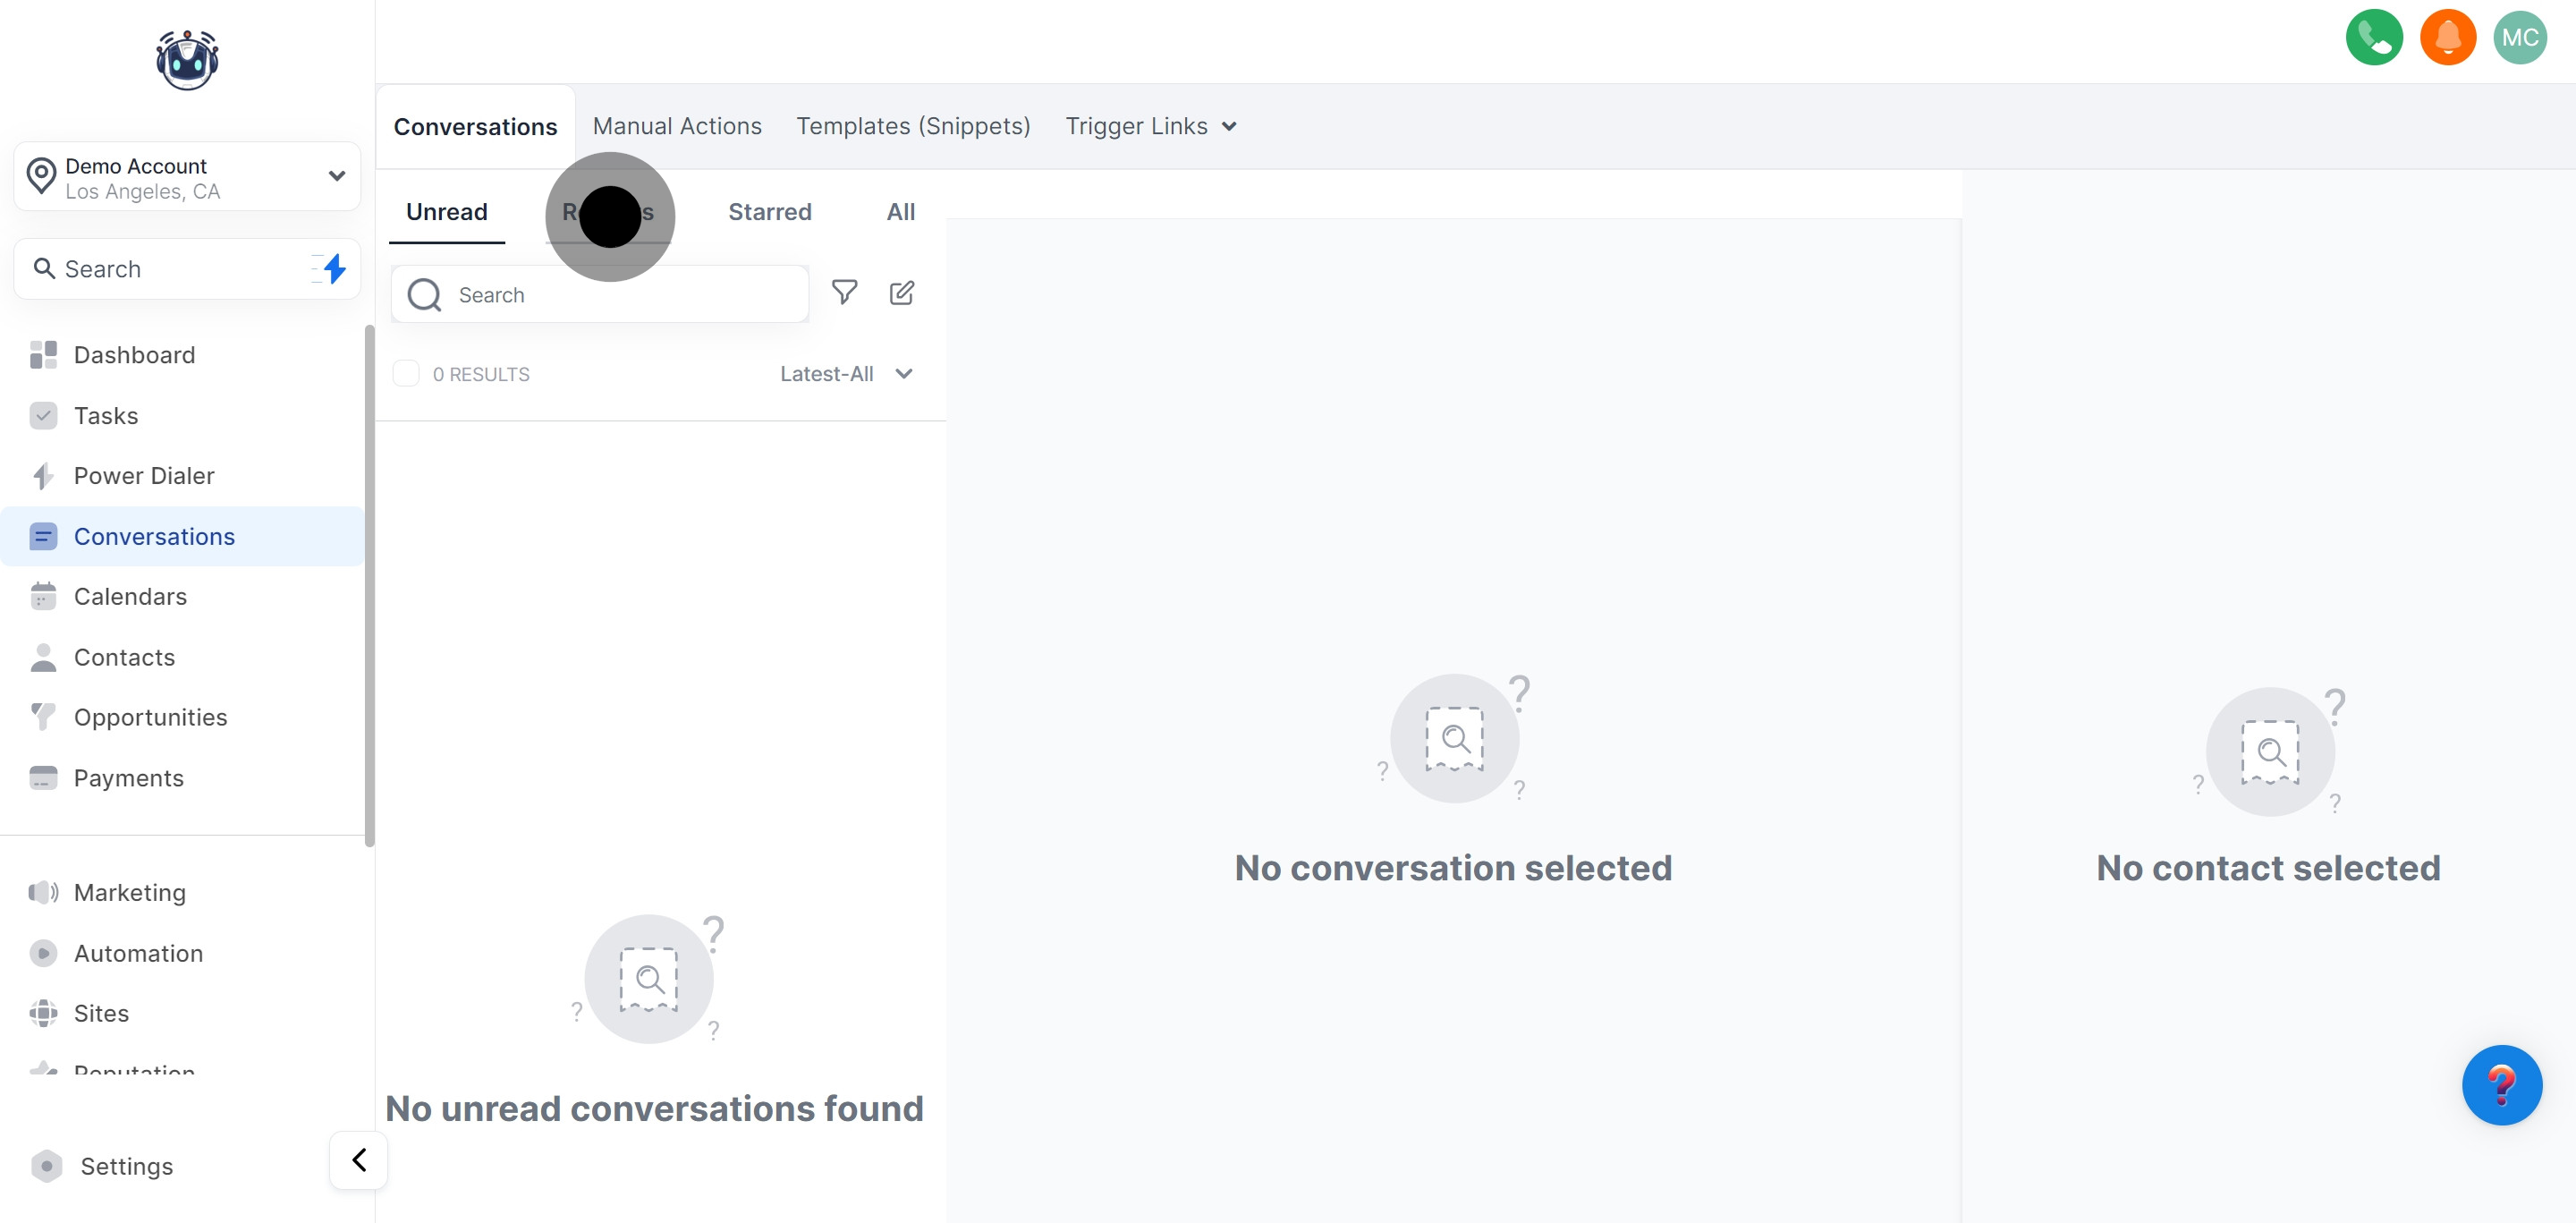Collapse the sidebar with the arrow

[359, 1160]
